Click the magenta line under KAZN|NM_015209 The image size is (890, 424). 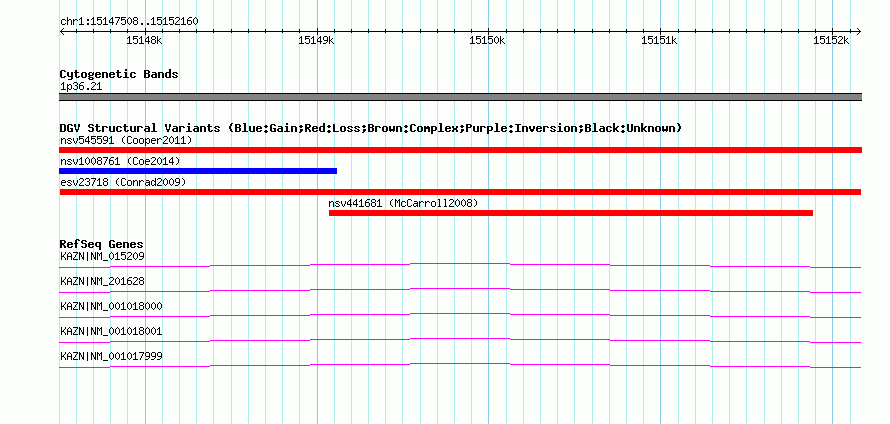tap(460, 265)
